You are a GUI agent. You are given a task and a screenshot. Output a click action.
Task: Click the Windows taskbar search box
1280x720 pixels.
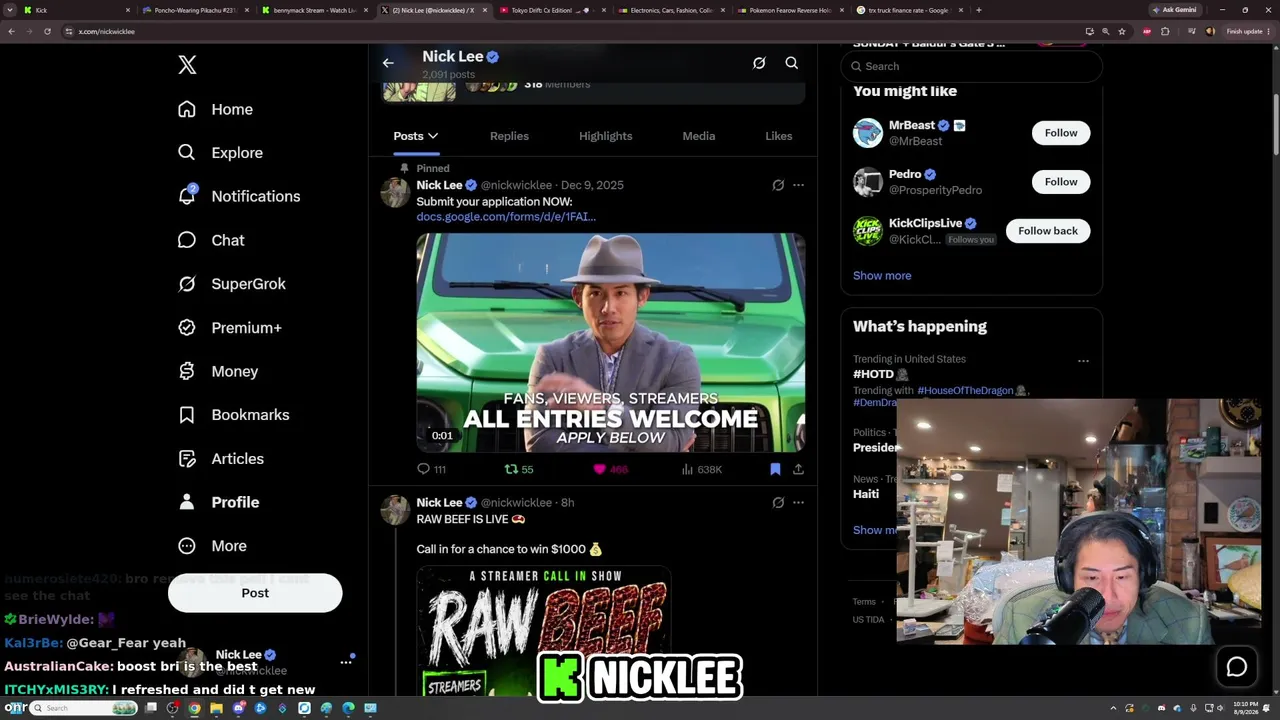[x=85, y=708]
